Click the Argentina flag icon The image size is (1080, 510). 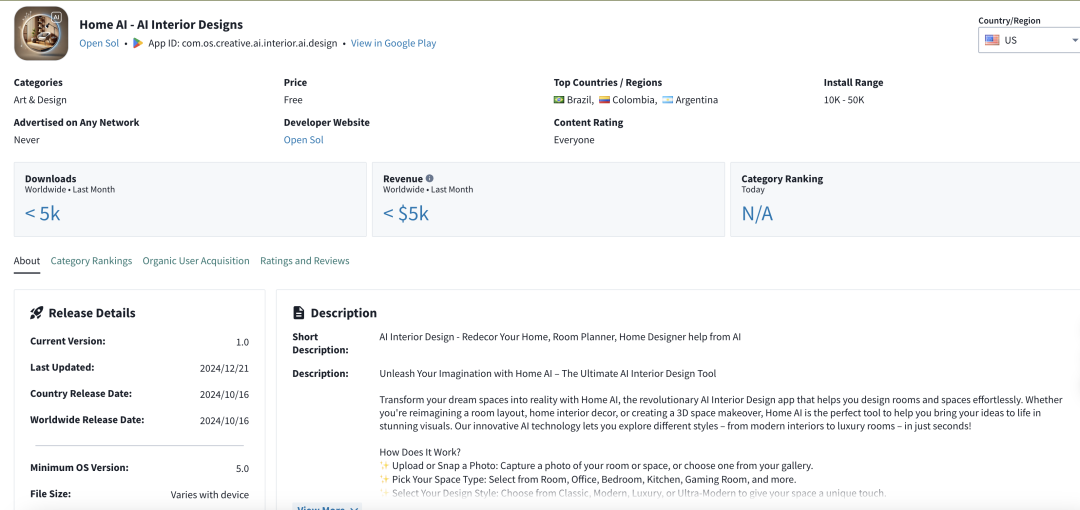click(x=667, y=100)
